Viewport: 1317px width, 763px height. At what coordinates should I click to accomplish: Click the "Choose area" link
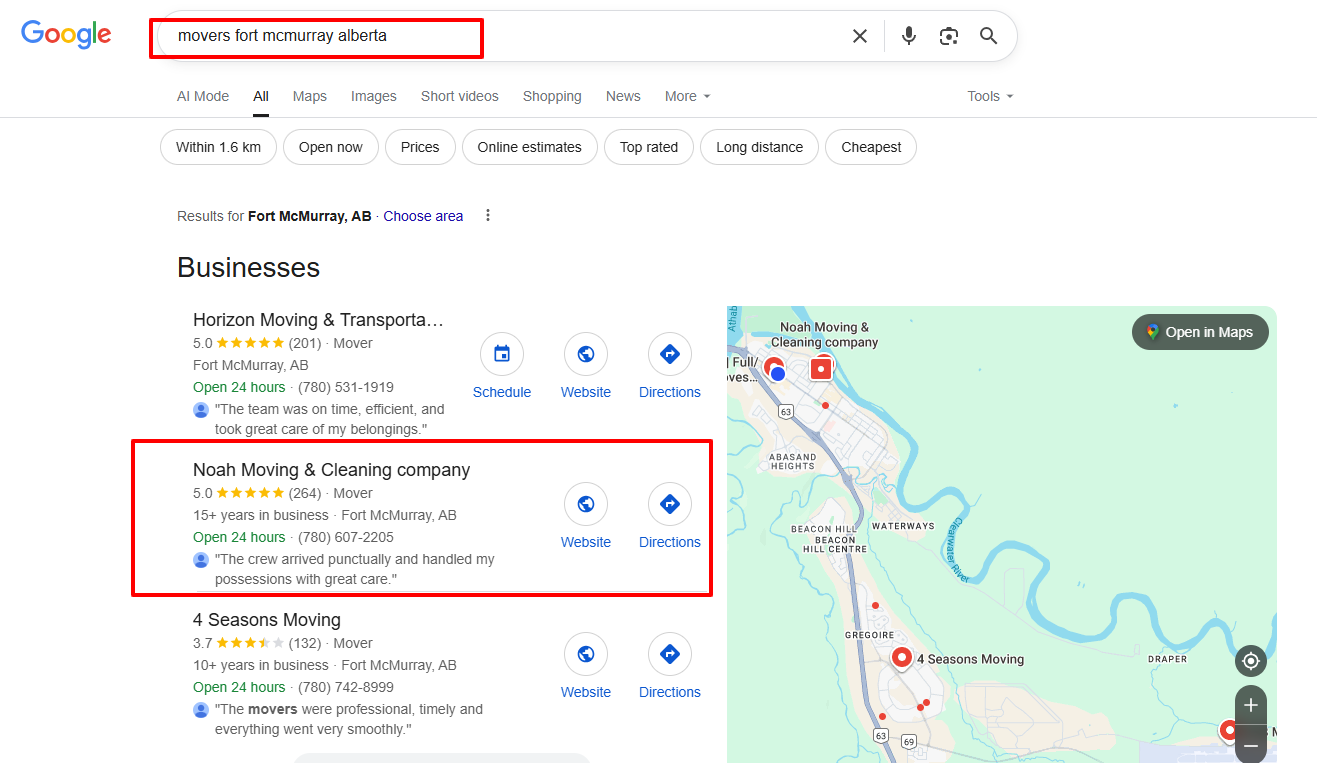pos(423,216)
